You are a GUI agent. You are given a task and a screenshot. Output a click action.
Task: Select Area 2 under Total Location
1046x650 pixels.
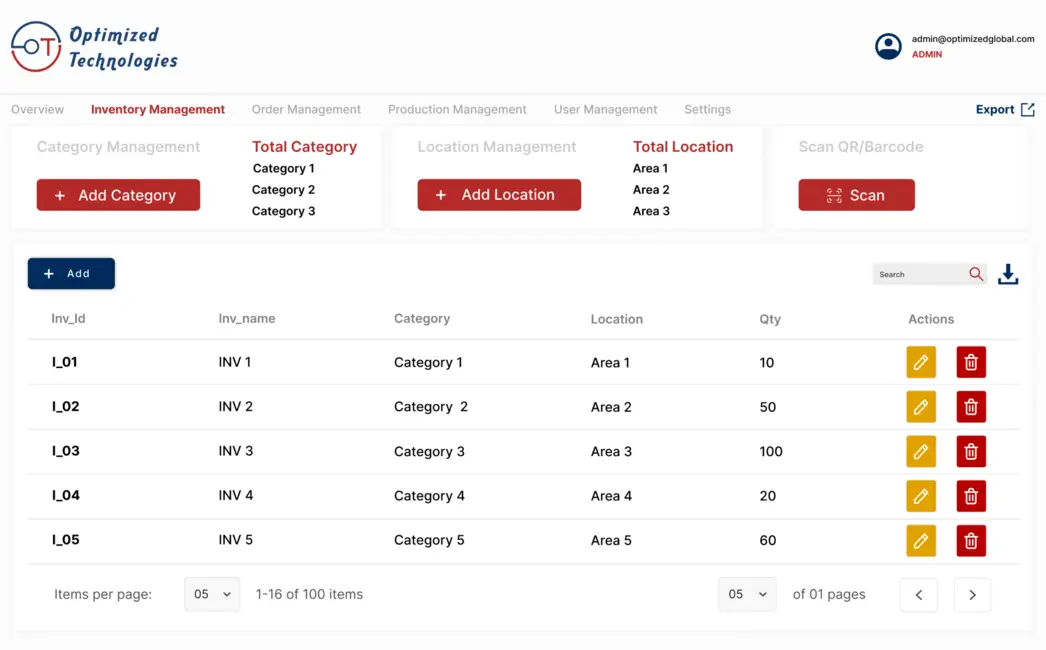(x=651, y=190)
